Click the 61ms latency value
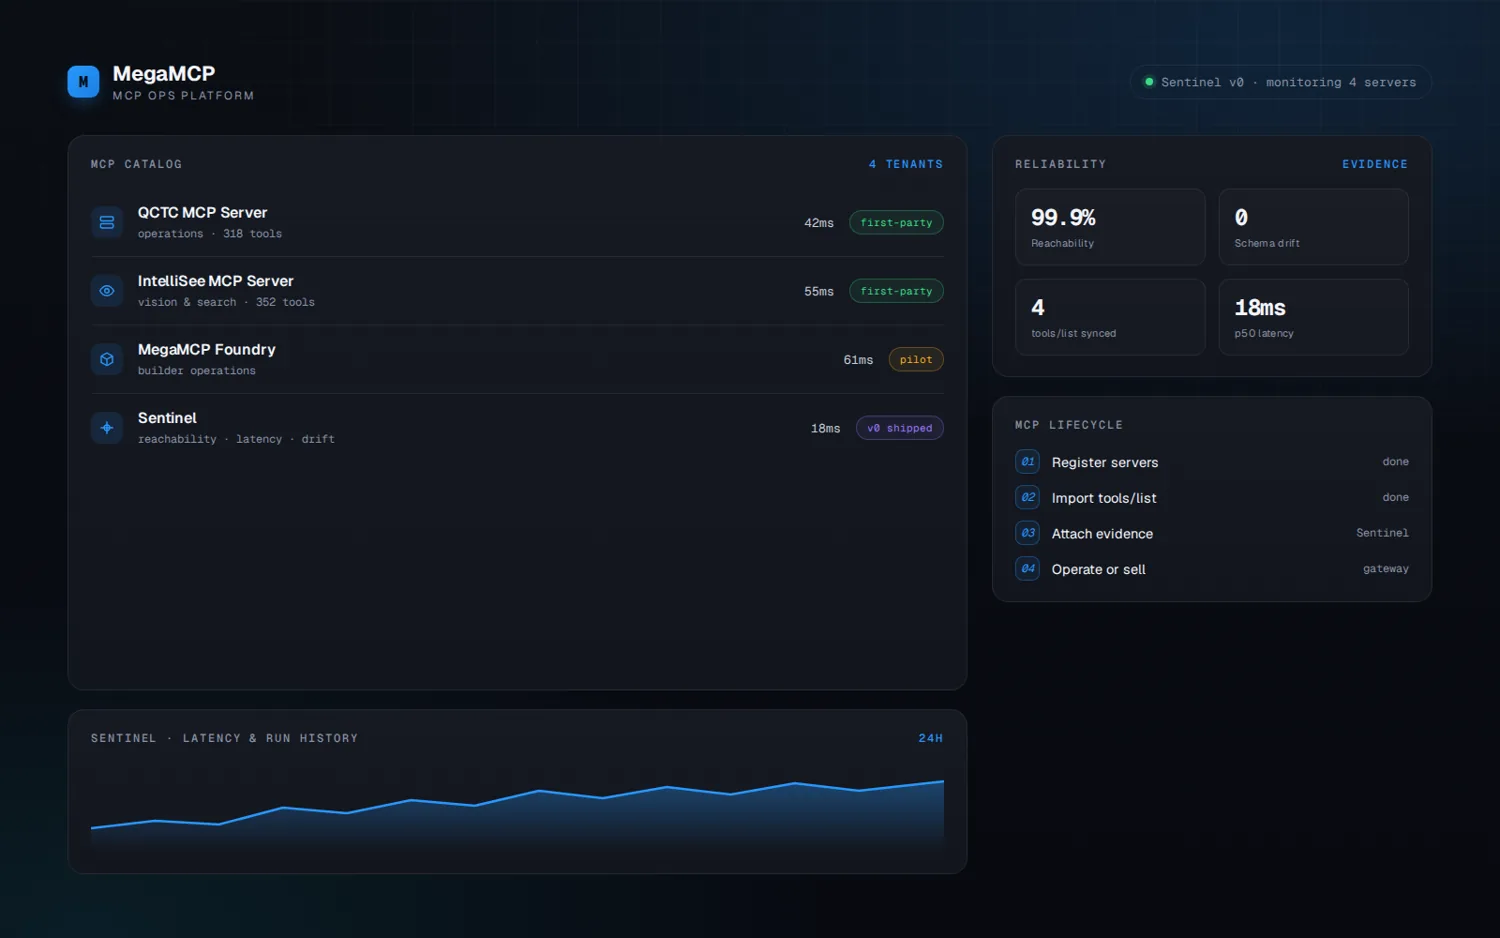 click(x=858, y=360)
